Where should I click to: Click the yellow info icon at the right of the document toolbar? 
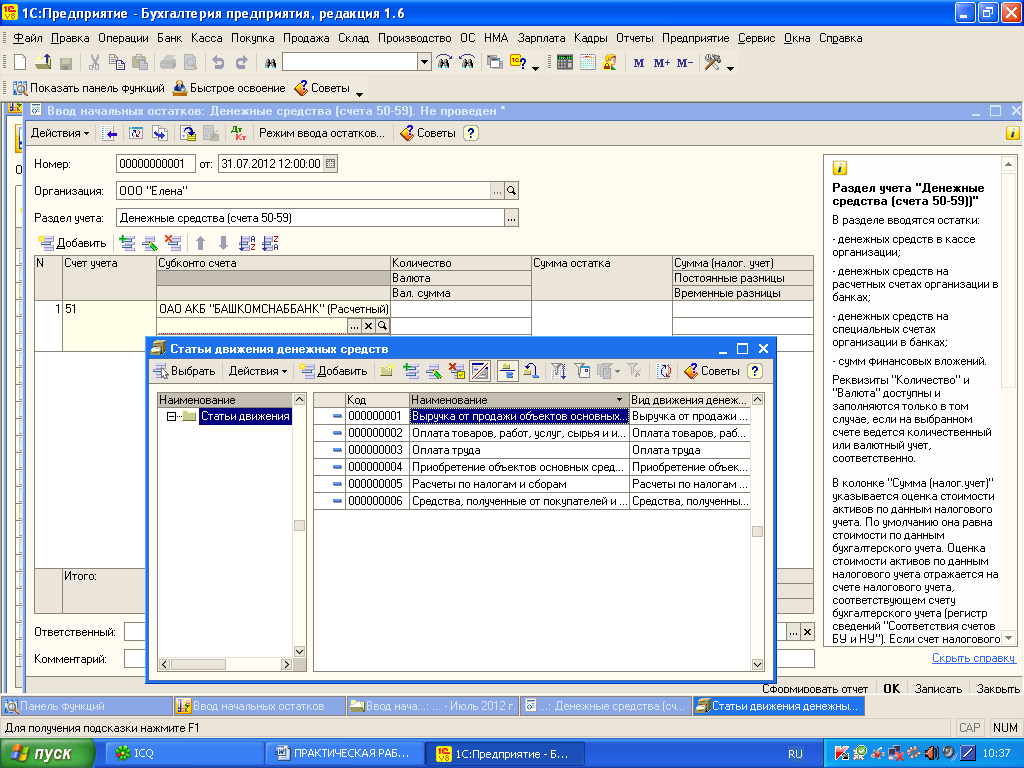pos(1012,133)
